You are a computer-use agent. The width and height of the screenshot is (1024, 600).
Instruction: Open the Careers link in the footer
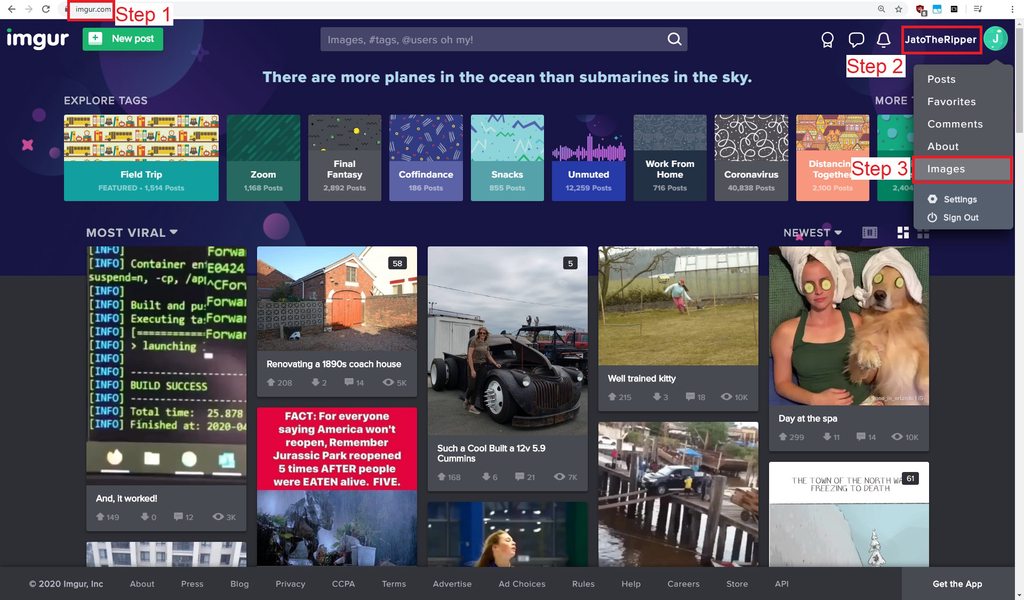click(683, 584)
